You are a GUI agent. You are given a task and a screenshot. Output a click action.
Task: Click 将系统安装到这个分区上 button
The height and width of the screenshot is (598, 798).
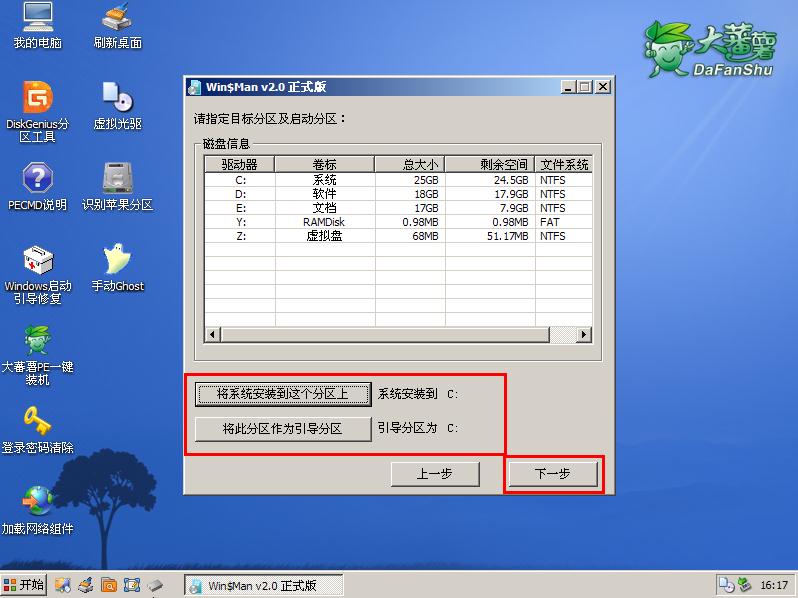click(x=282, y=394)
